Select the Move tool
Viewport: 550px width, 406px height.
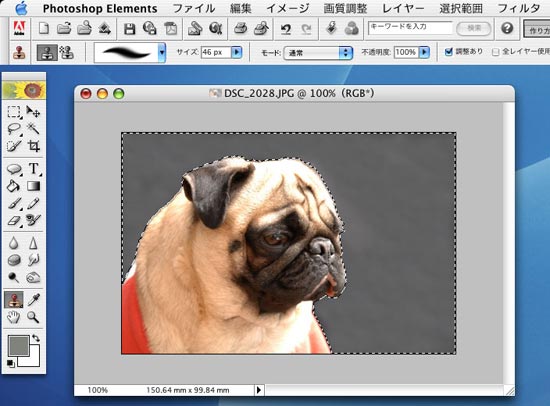33,112
